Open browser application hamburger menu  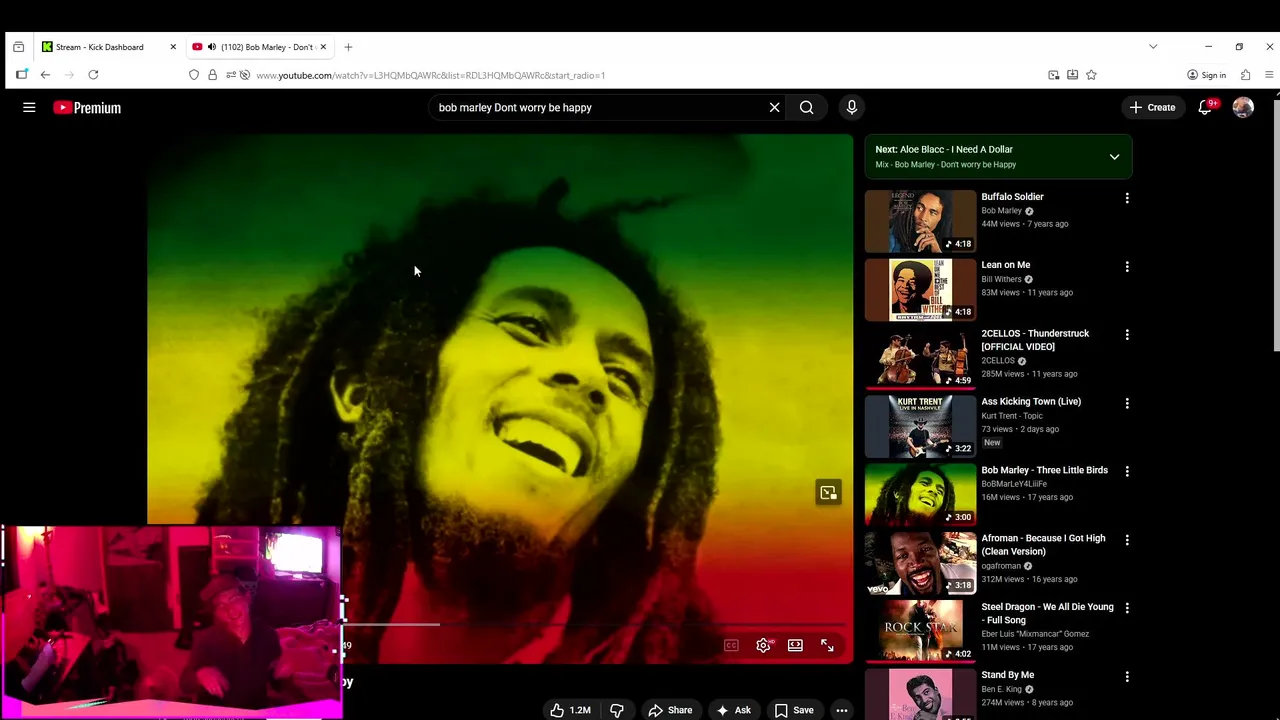point(1269,75)
